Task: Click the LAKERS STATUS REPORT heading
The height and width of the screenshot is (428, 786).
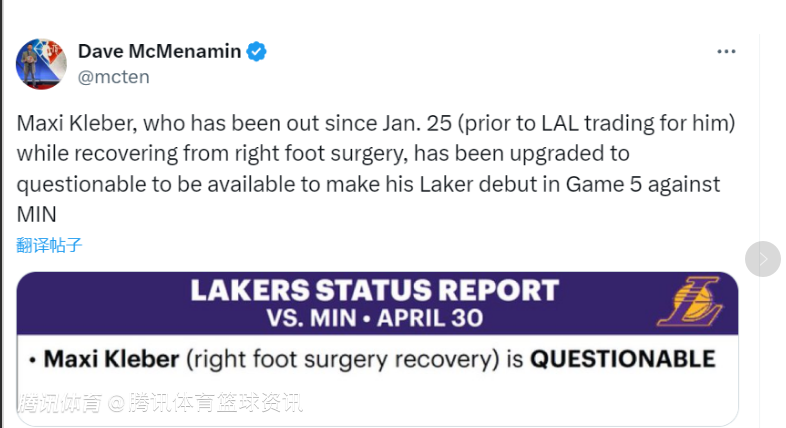Action: coord(374,291)
